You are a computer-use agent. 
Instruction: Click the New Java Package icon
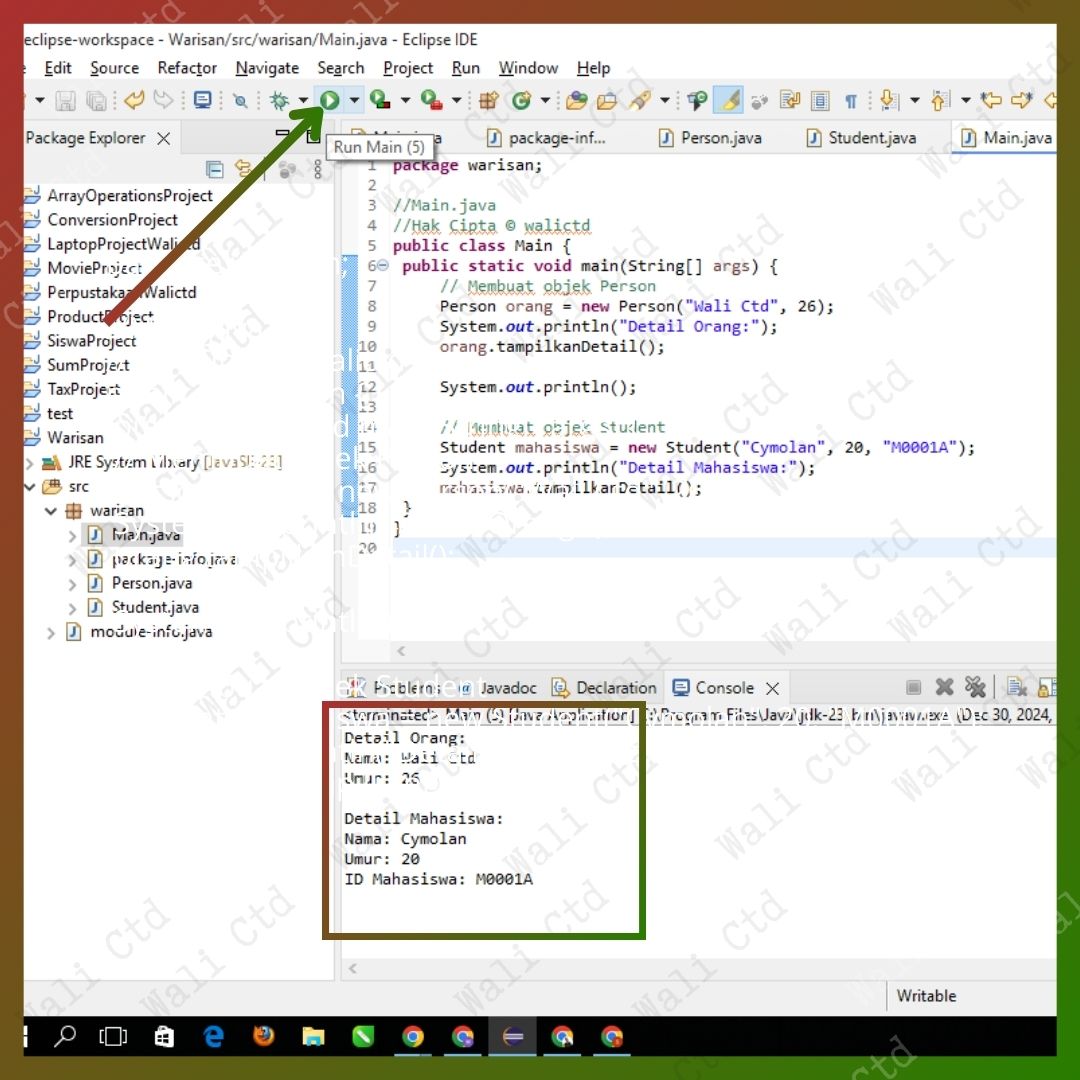pyautogui.click(x=488, y=101)
